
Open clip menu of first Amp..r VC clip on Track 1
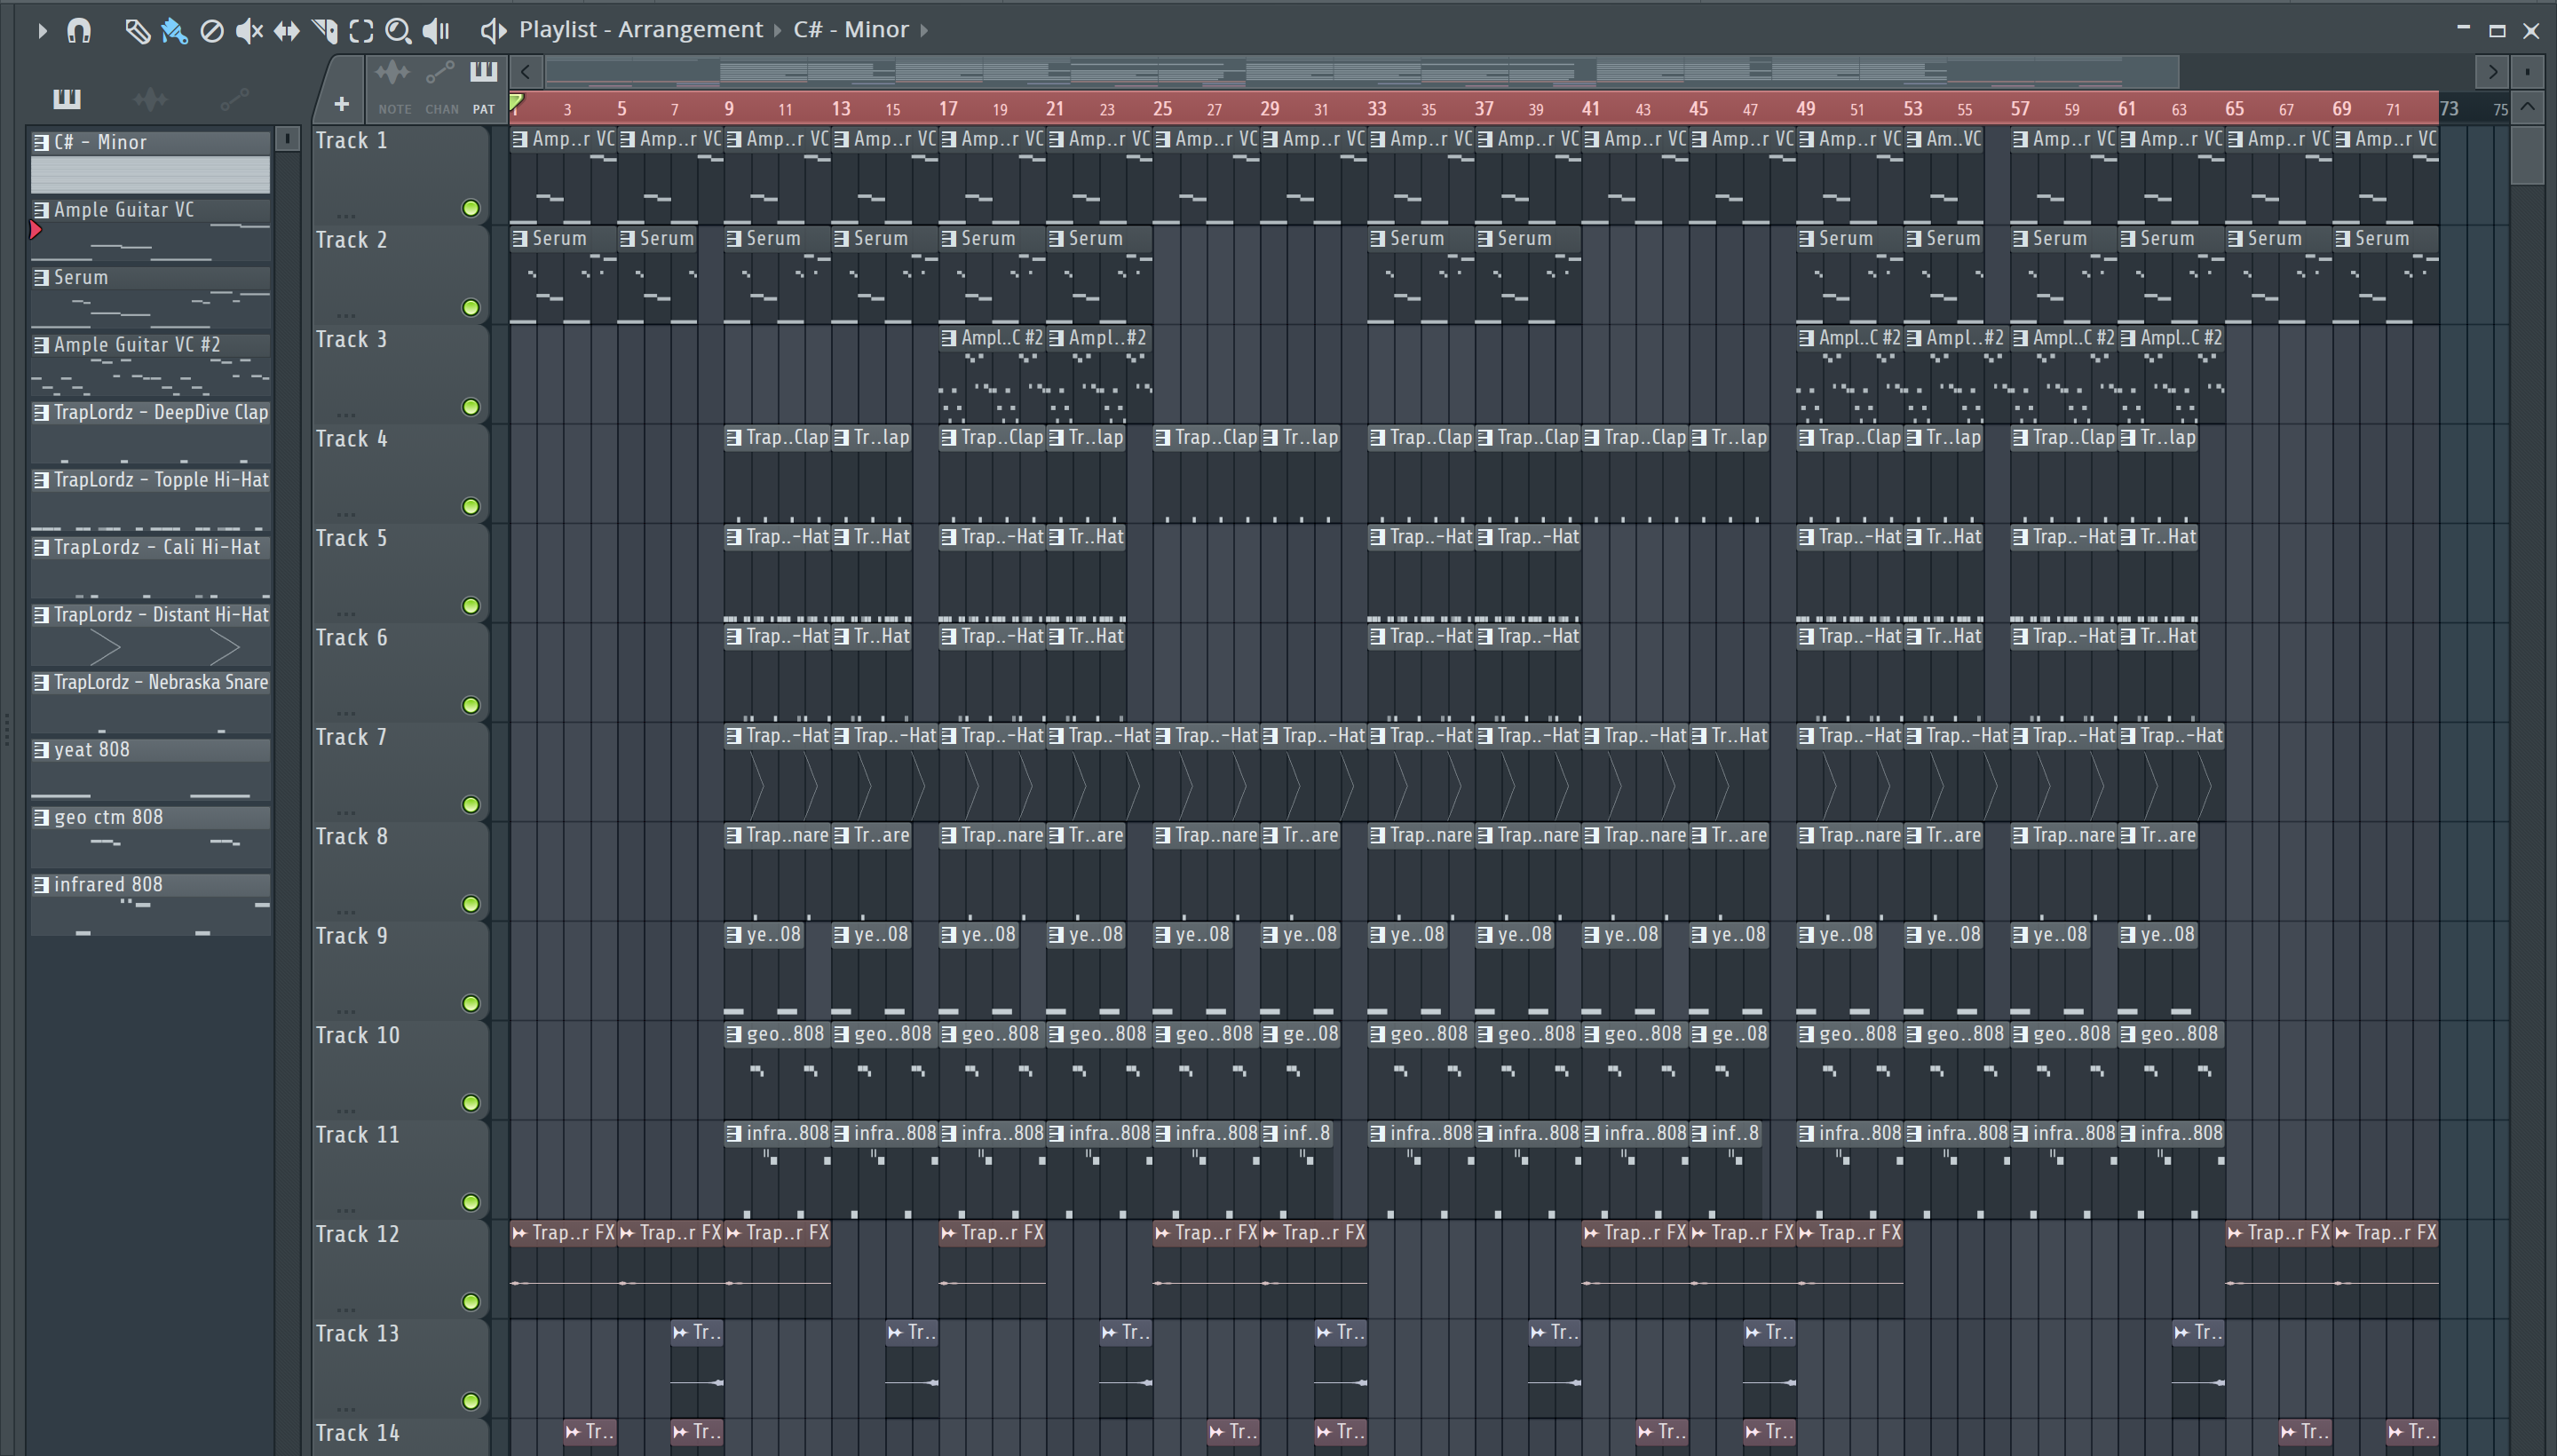point(520,139)
